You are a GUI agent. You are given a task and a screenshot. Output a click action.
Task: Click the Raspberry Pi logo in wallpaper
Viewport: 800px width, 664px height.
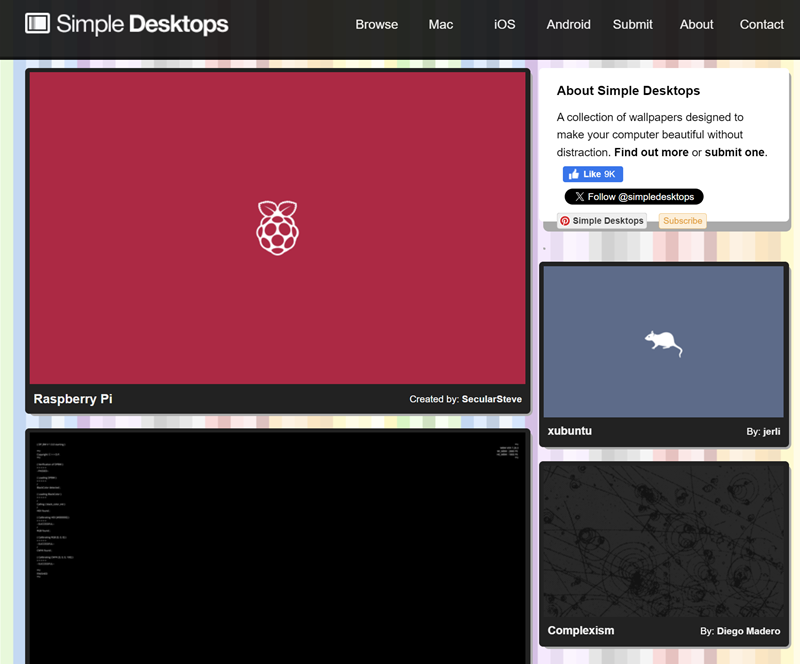pos(277,227)
